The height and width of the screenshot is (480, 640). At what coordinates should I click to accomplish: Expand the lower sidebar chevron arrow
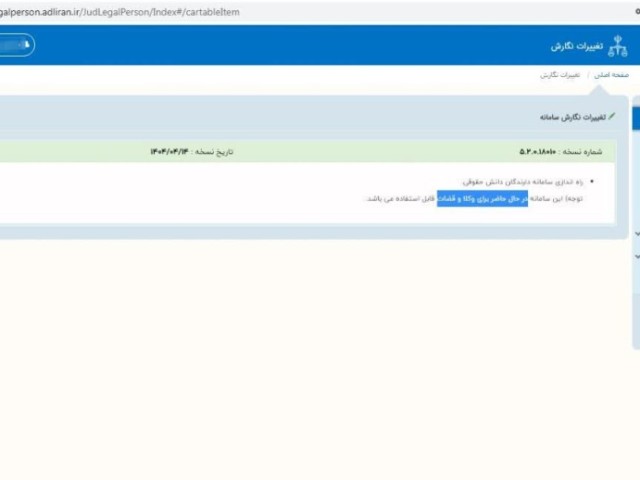tap(637, 256)
